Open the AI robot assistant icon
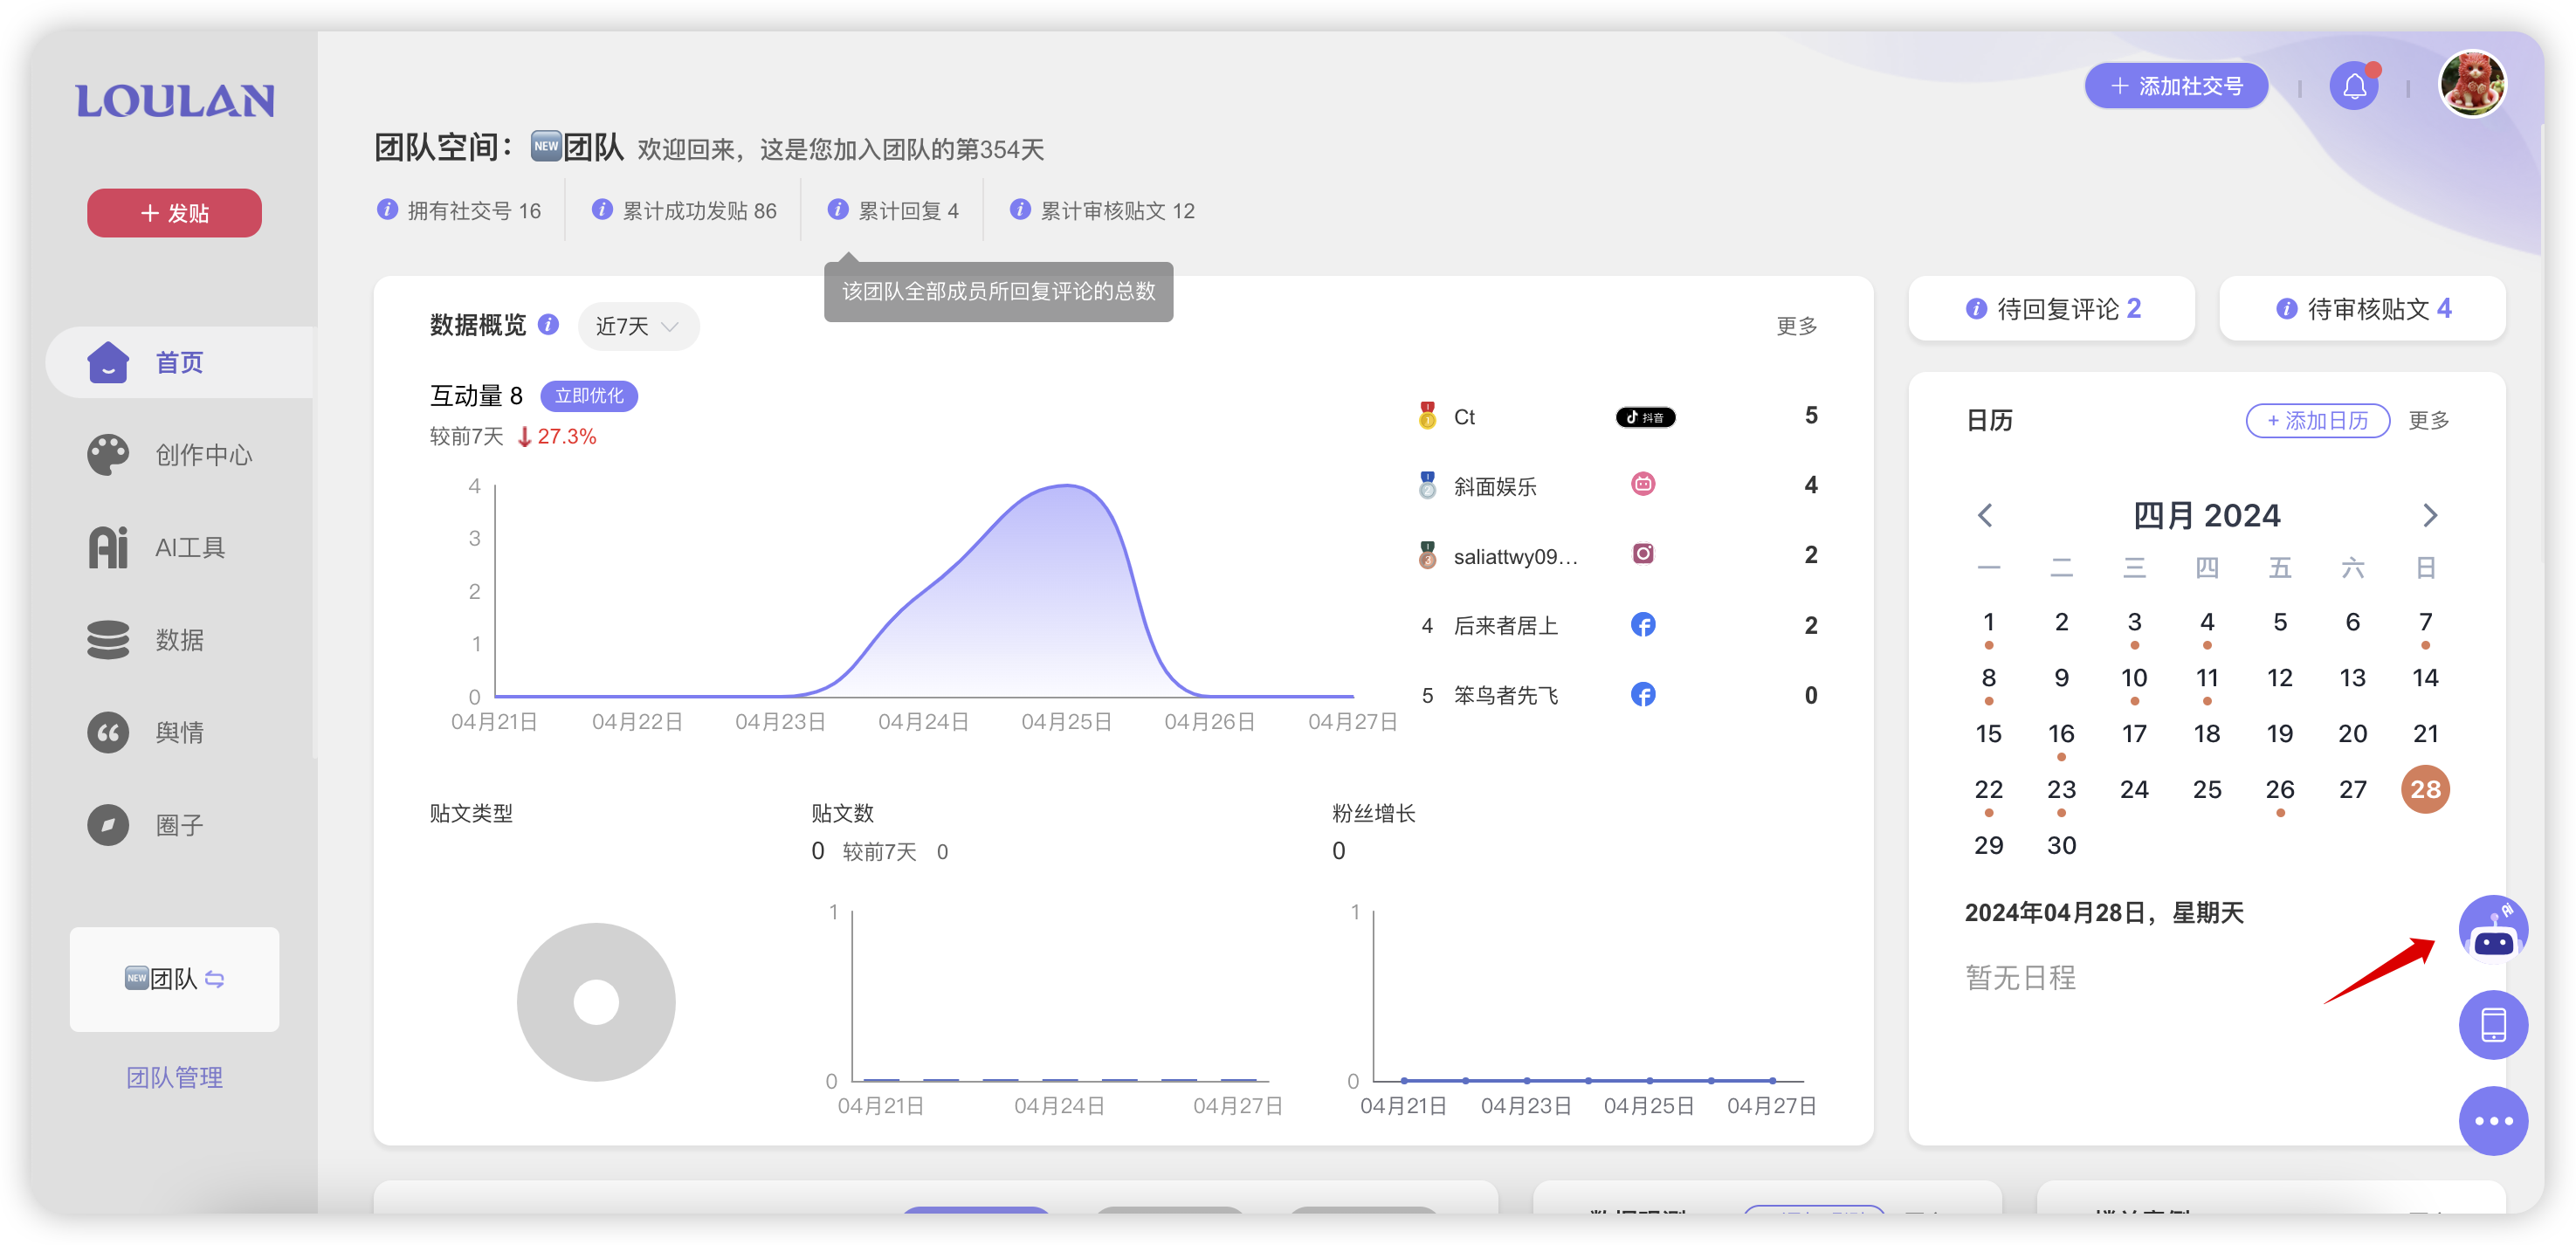The height and width of the screenshot is (1245, 2576). click(x=2492, y=929)
